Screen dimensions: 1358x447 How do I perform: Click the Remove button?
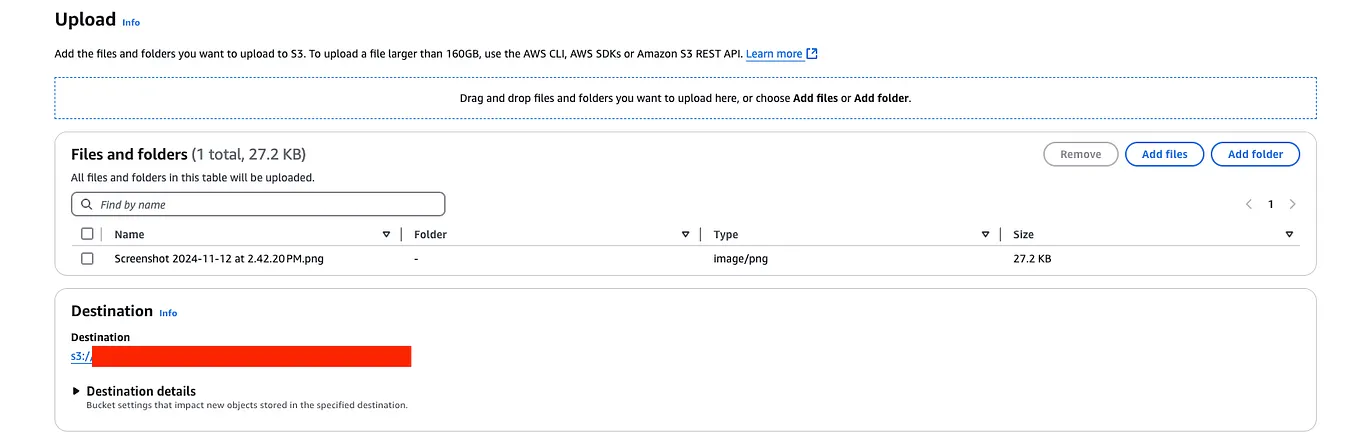1080,154
